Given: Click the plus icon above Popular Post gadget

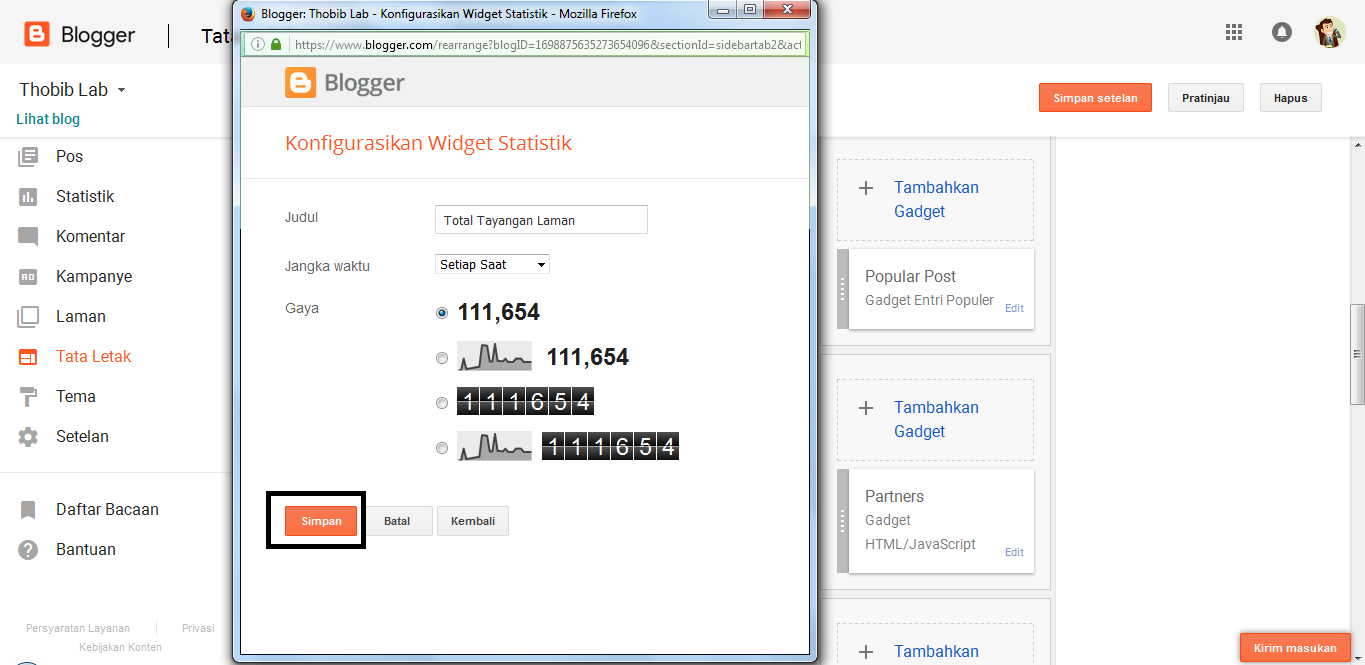Looking at the screenshot, I should tap(867, 188).
